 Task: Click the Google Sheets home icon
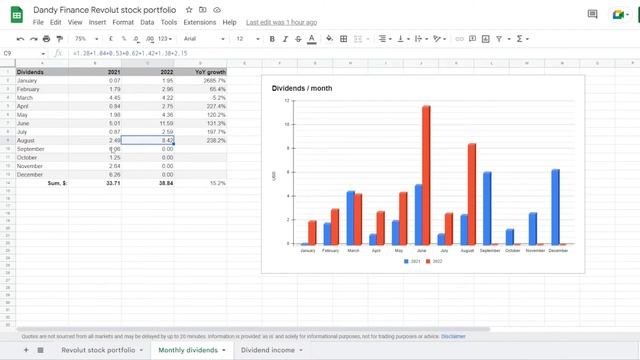(17, 15)
